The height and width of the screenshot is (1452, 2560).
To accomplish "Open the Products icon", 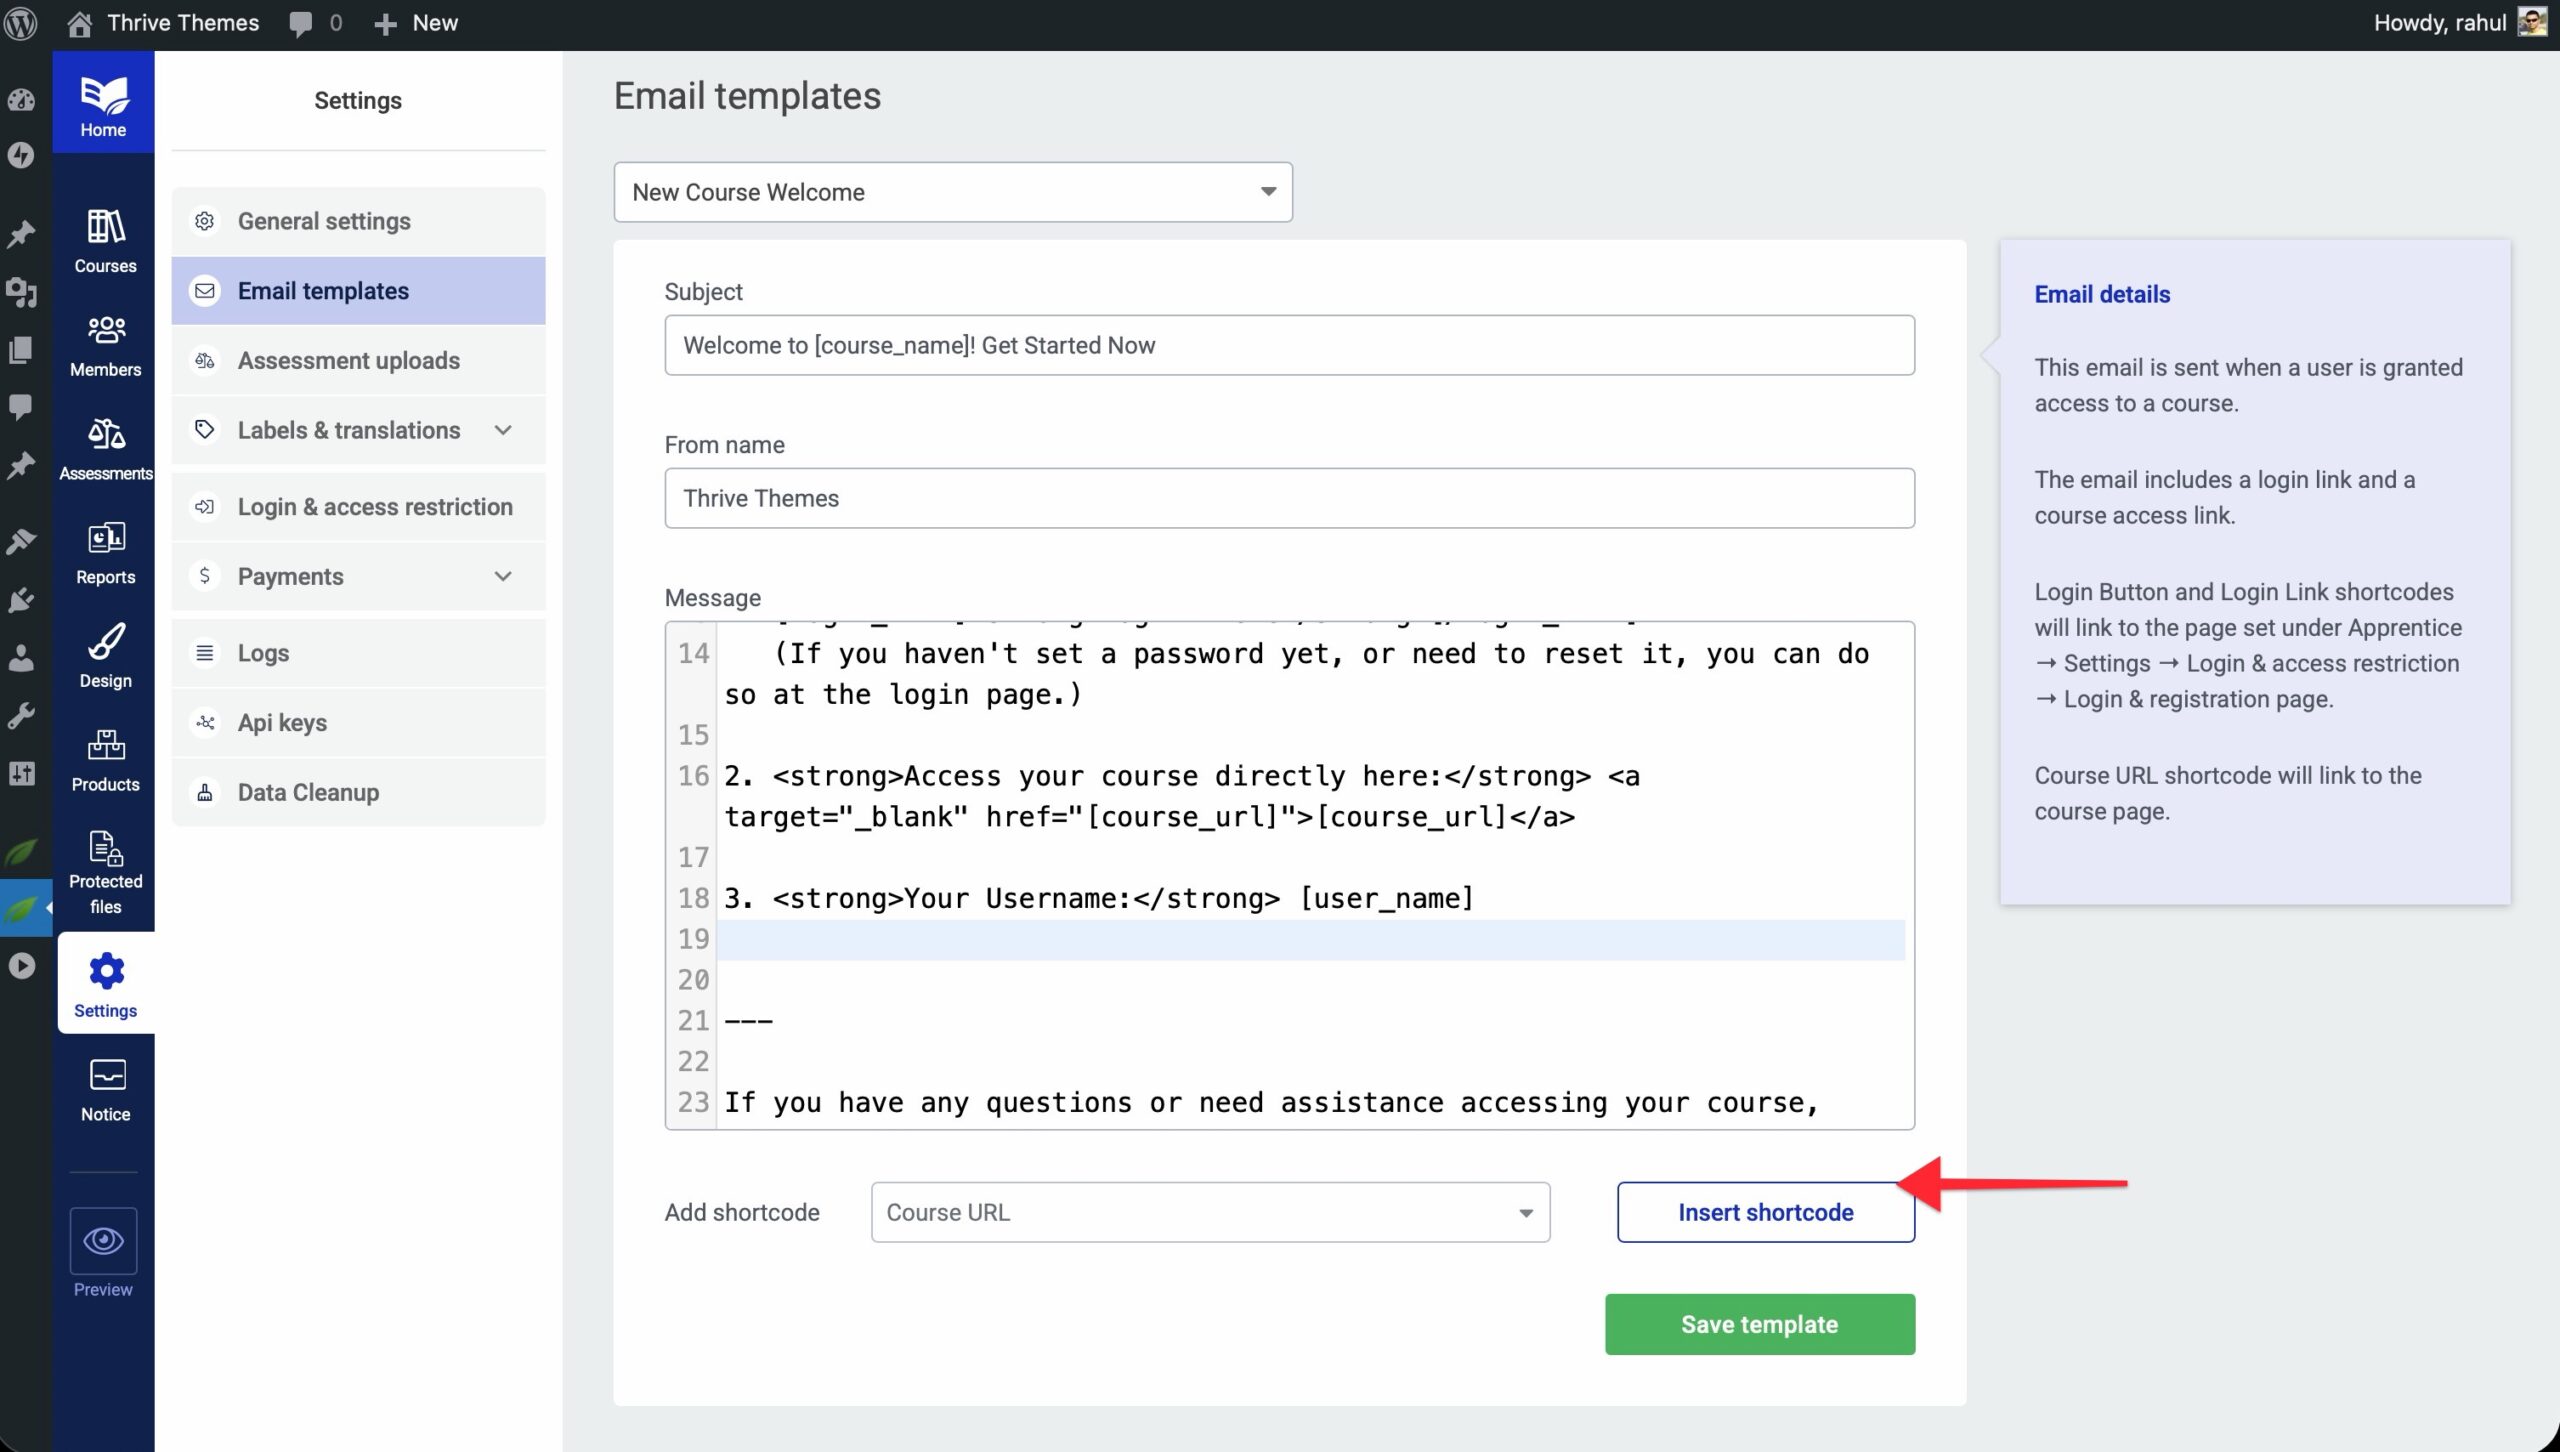I will 105,745.
